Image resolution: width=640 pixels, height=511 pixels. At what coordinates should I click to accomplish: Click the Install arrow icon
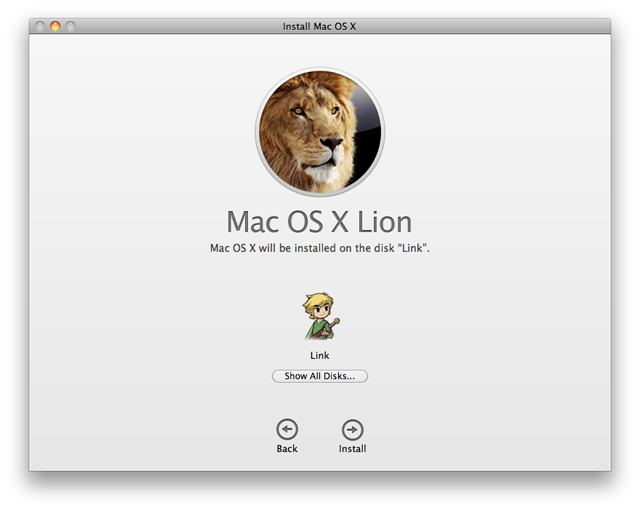352,430
